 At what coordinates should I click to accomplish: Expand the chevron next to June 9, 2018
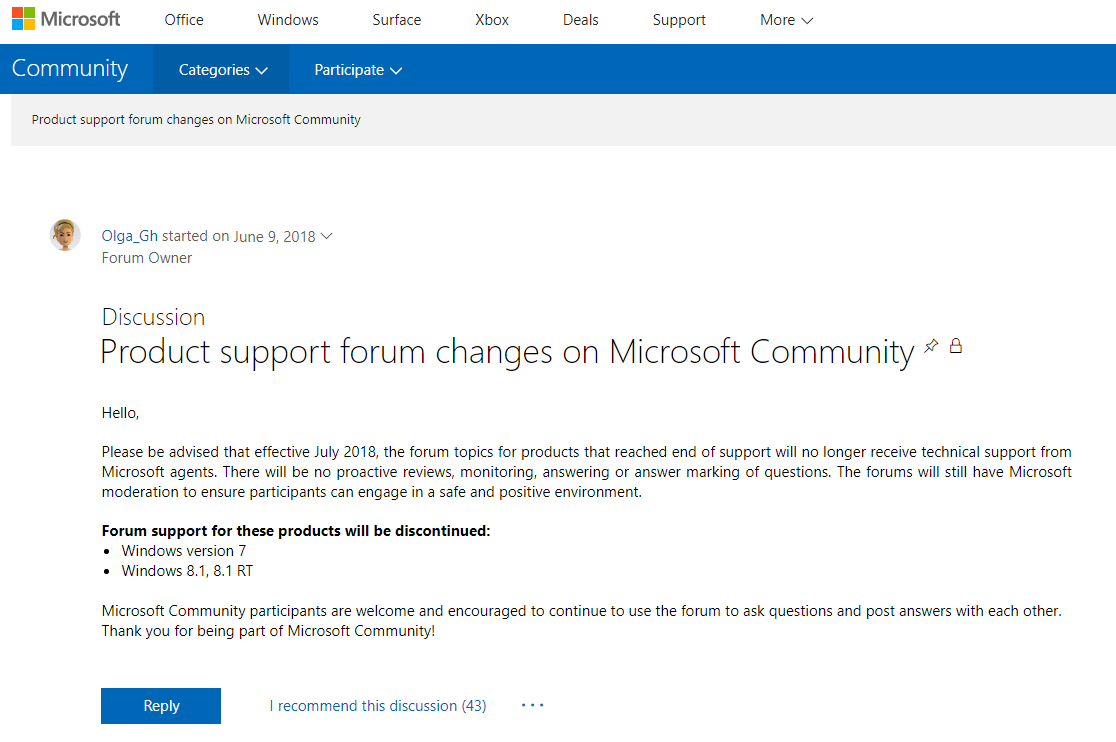(326, 237)
